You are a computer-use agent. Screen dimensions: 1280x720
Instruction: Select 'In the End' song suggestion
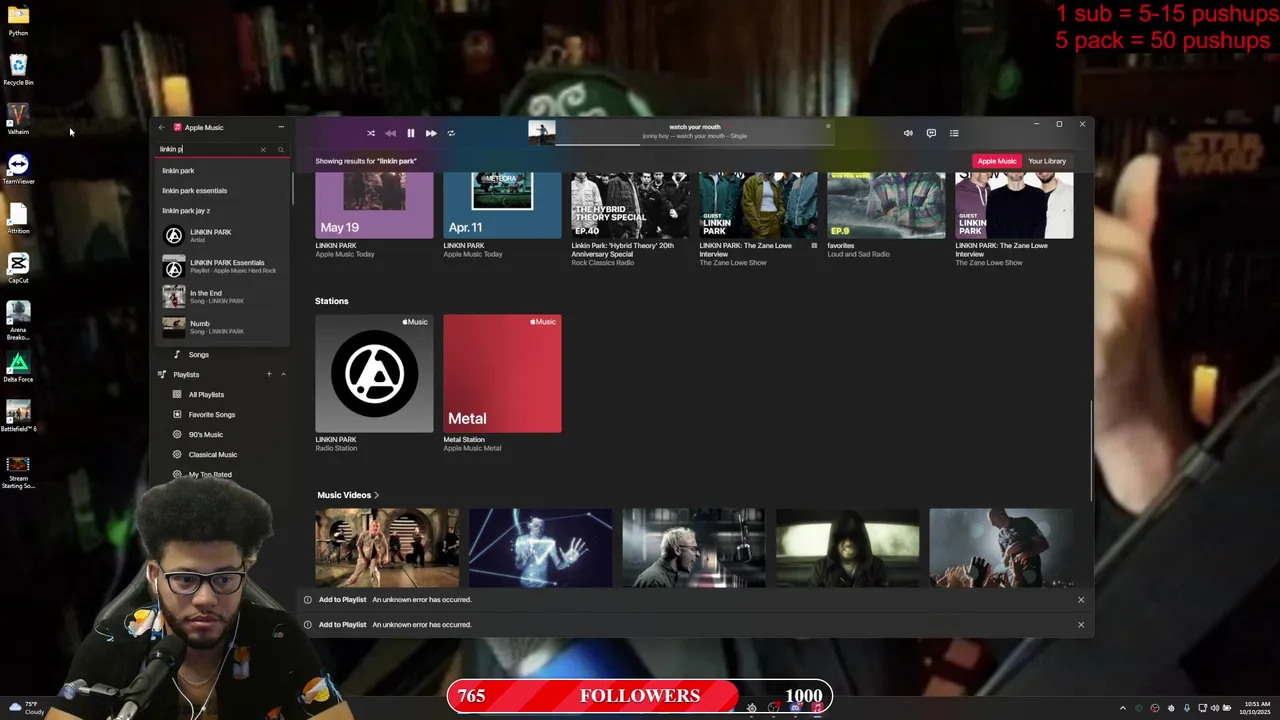222,296
